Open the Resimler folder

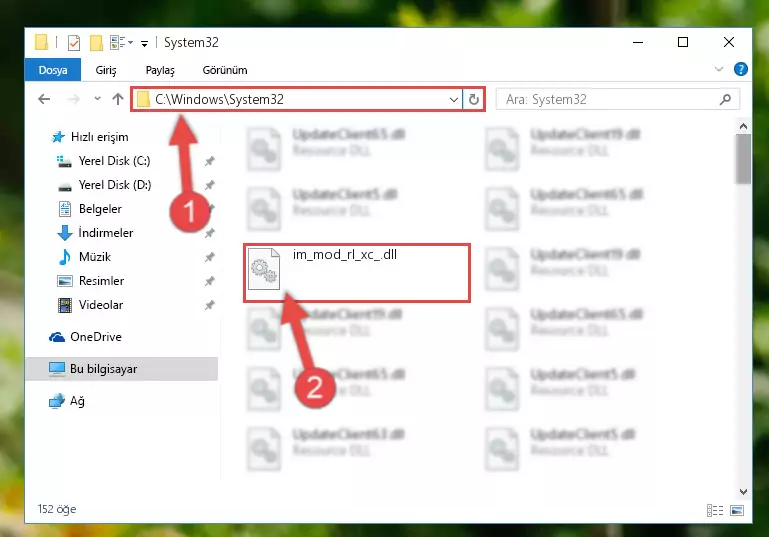click(x=101, y=281)
